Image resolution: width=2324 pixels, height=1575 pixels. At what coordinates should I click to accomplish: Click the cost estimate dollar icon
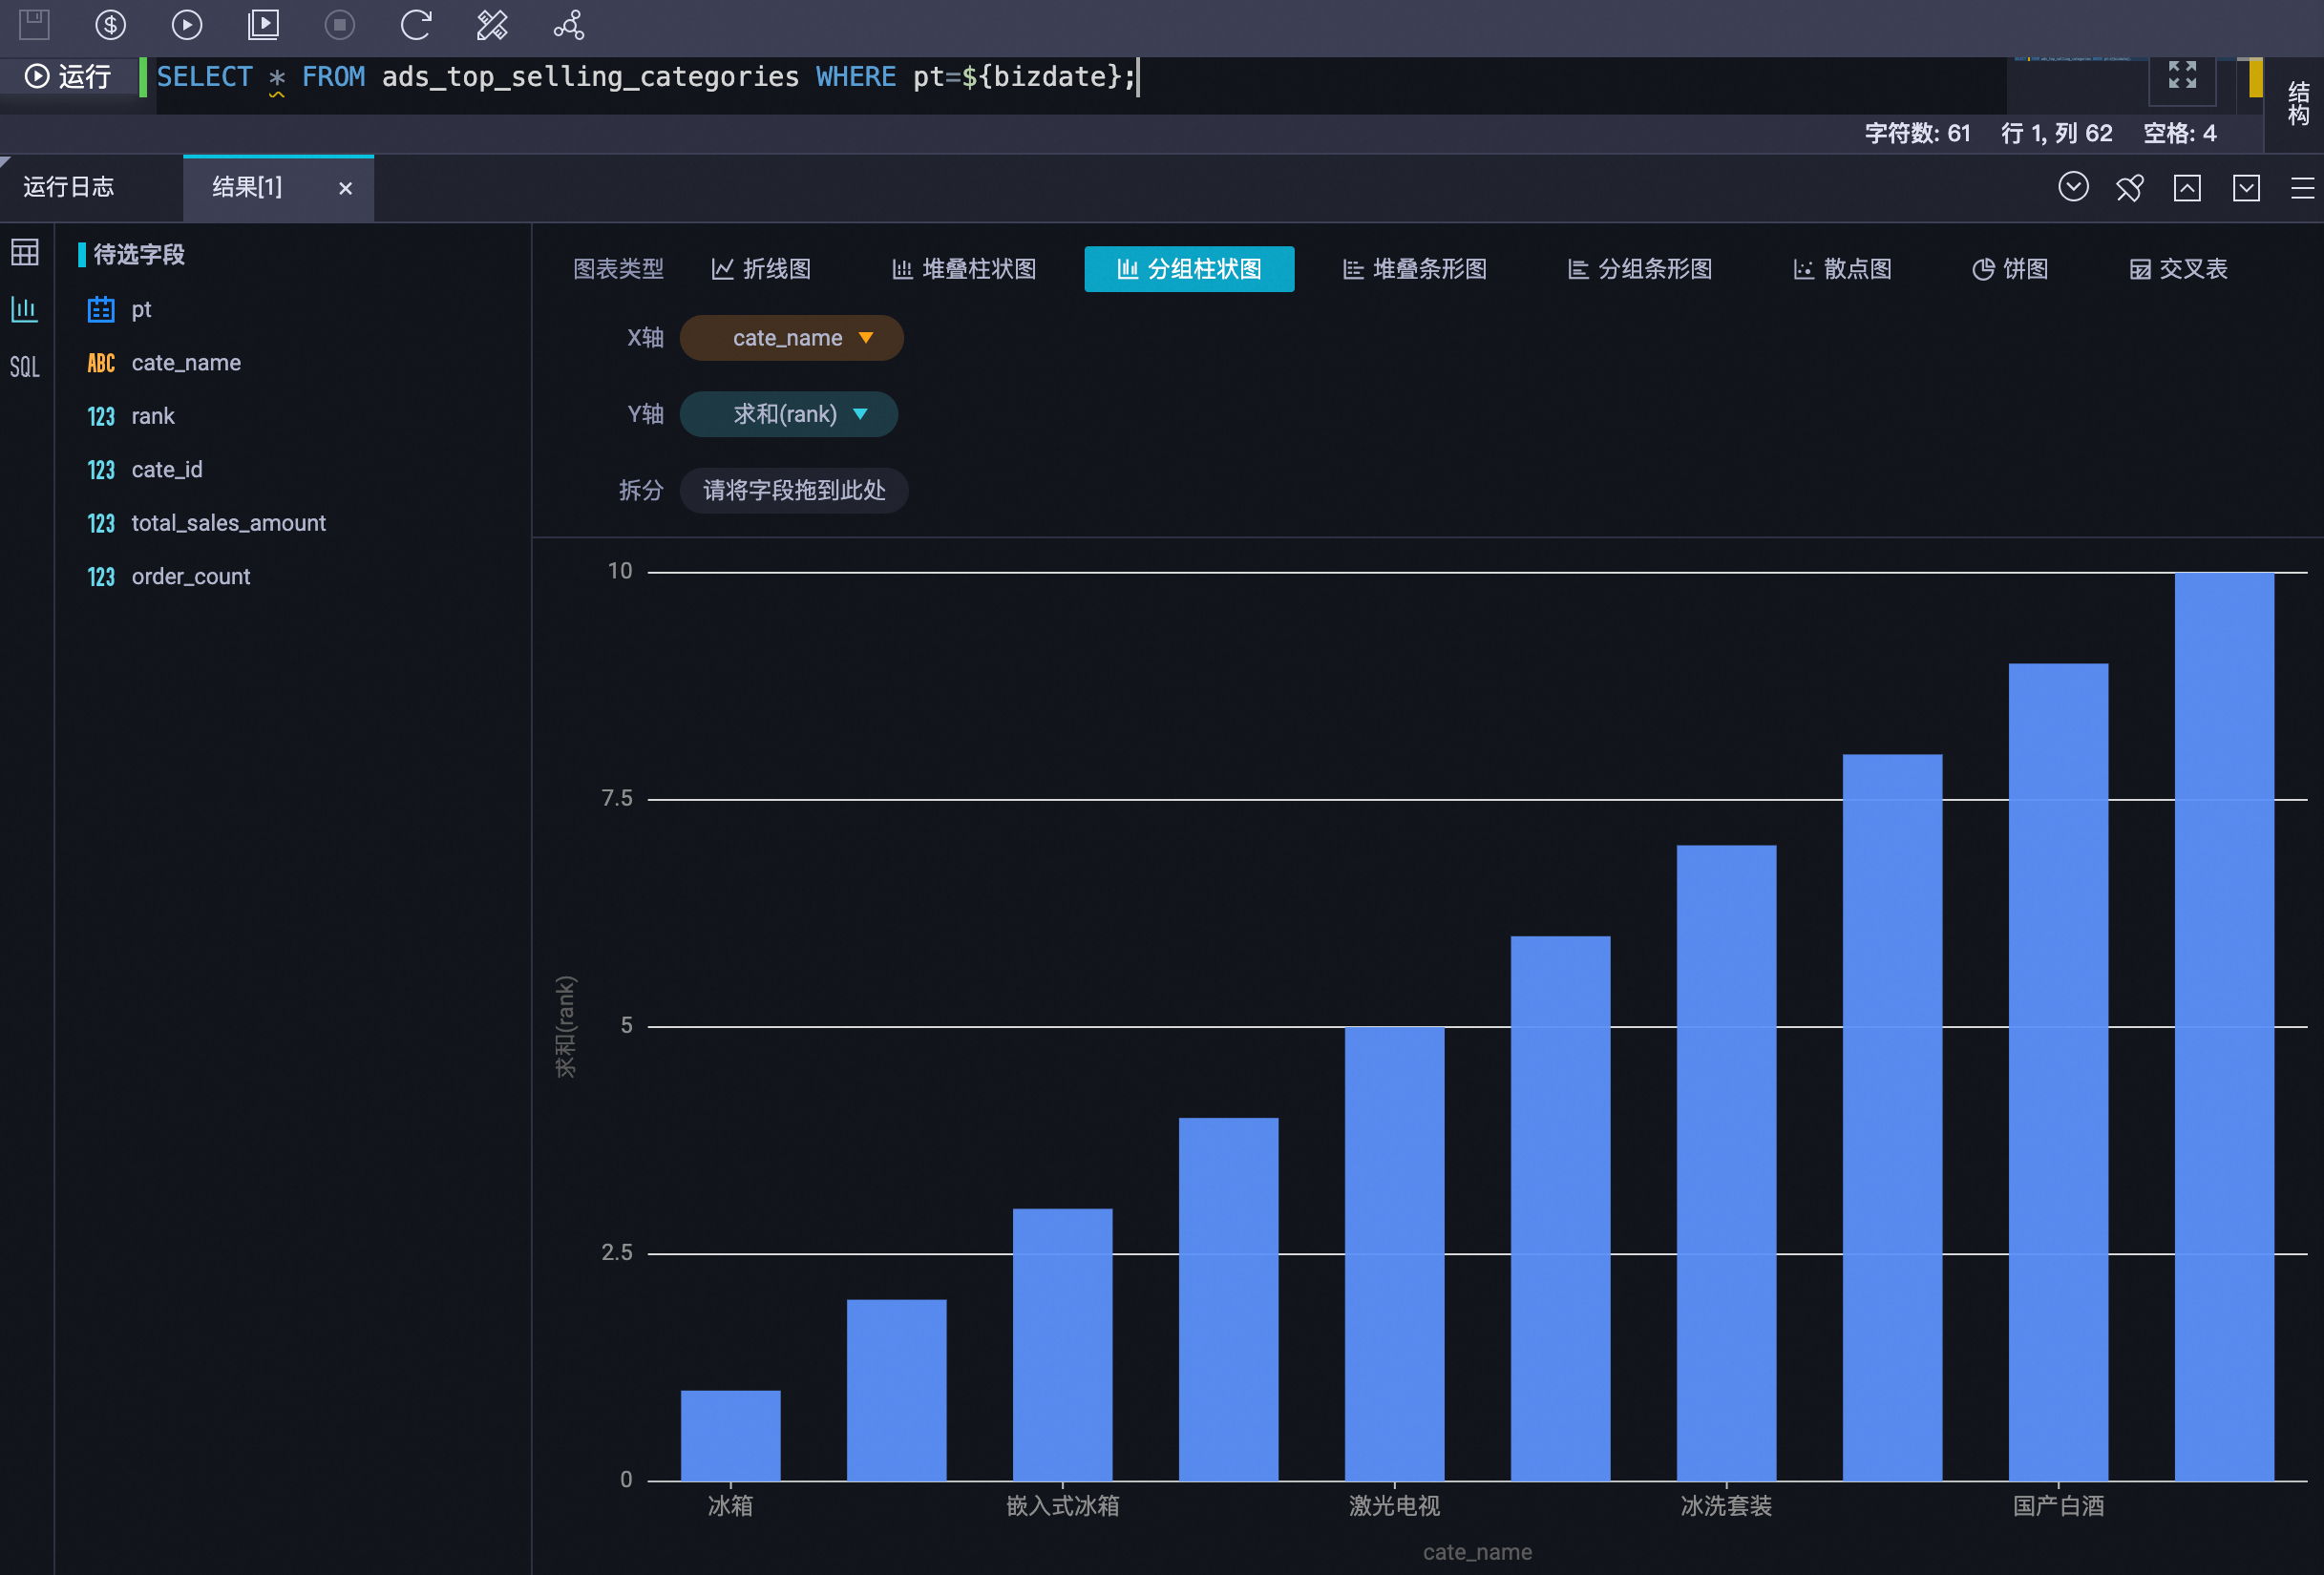[x=110, y=24]
